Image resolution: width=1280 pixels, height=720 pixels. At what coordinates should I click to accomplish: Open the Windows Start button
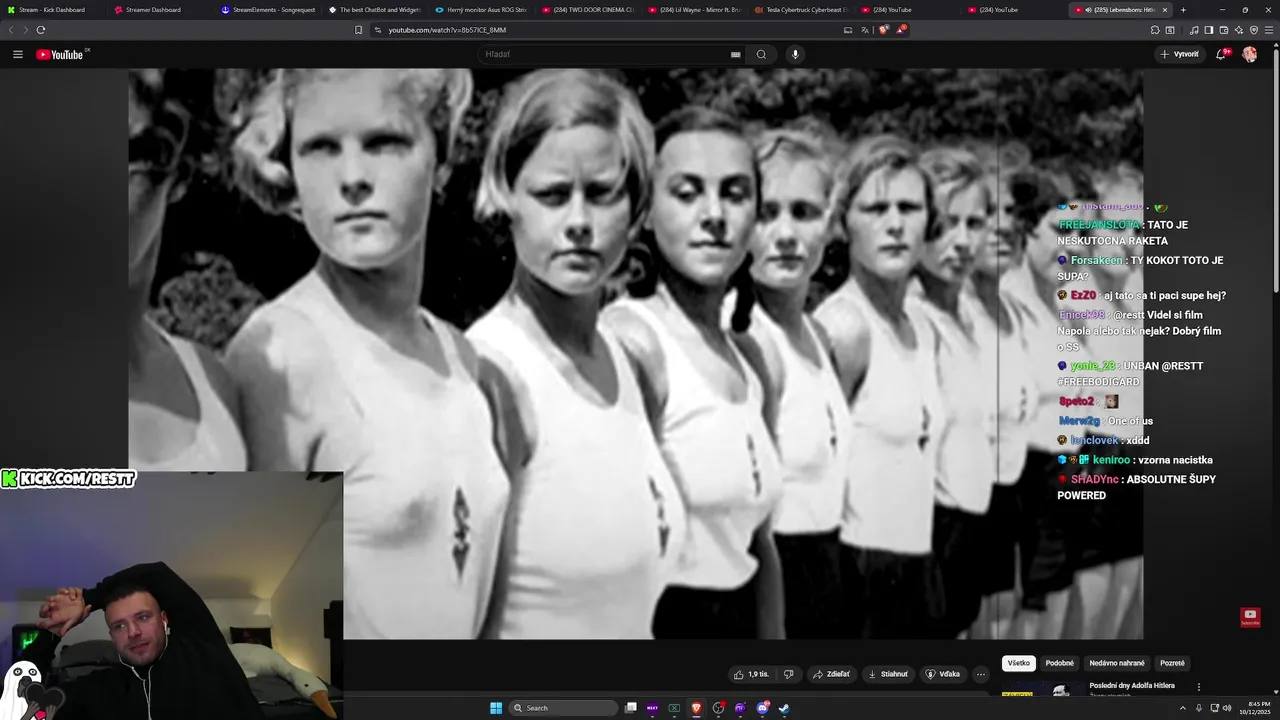[496, 708]
